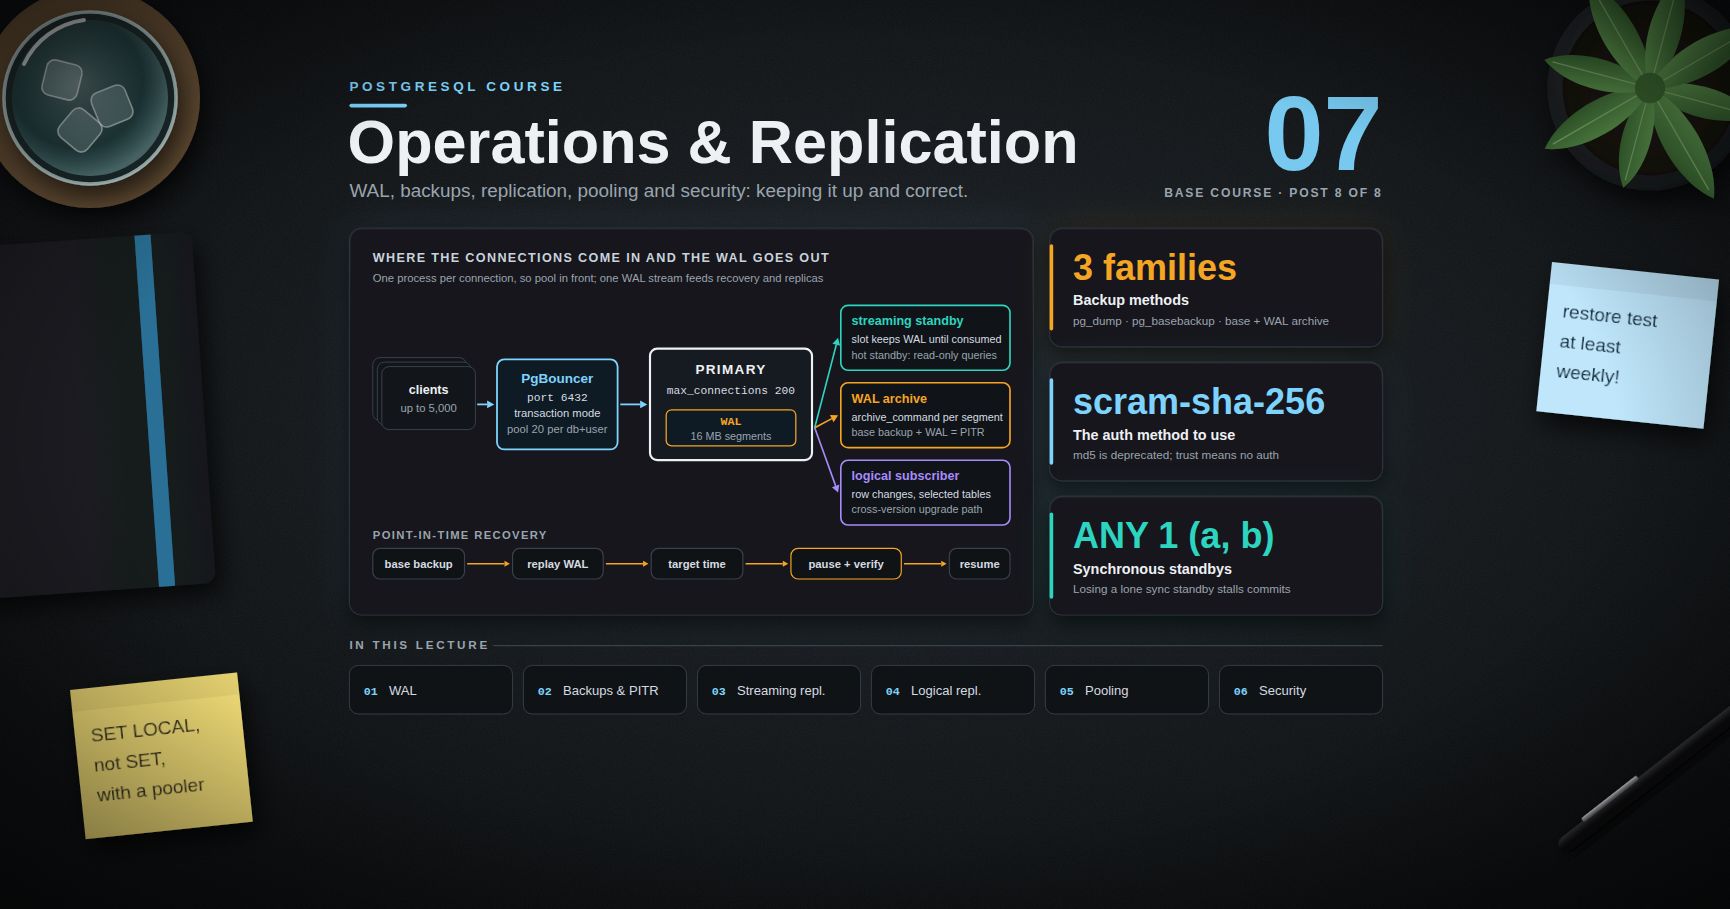Click the yellow SET LOCAL sticky note

161,756
